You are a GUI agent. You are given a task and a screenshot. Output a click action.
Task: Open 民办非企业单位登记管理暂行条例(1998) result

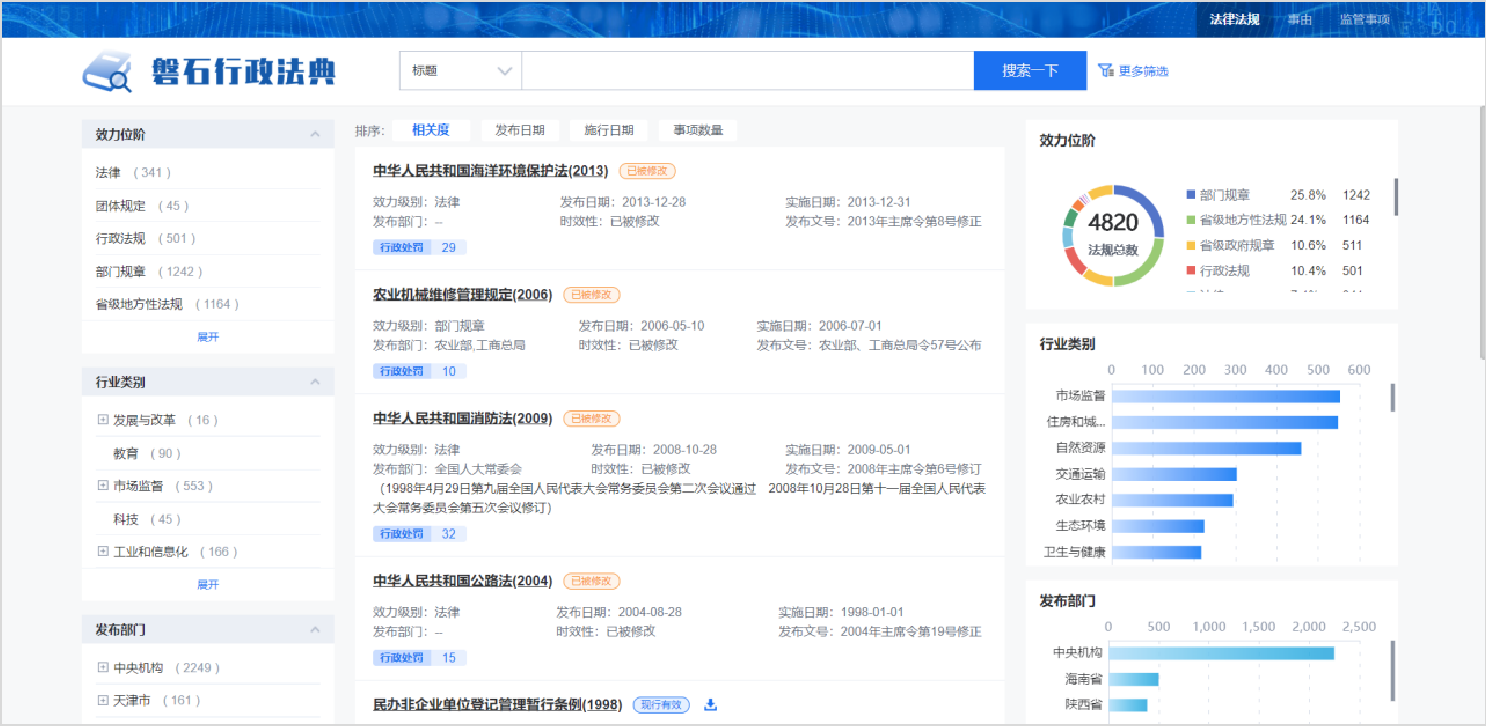(x=497, y=705)
